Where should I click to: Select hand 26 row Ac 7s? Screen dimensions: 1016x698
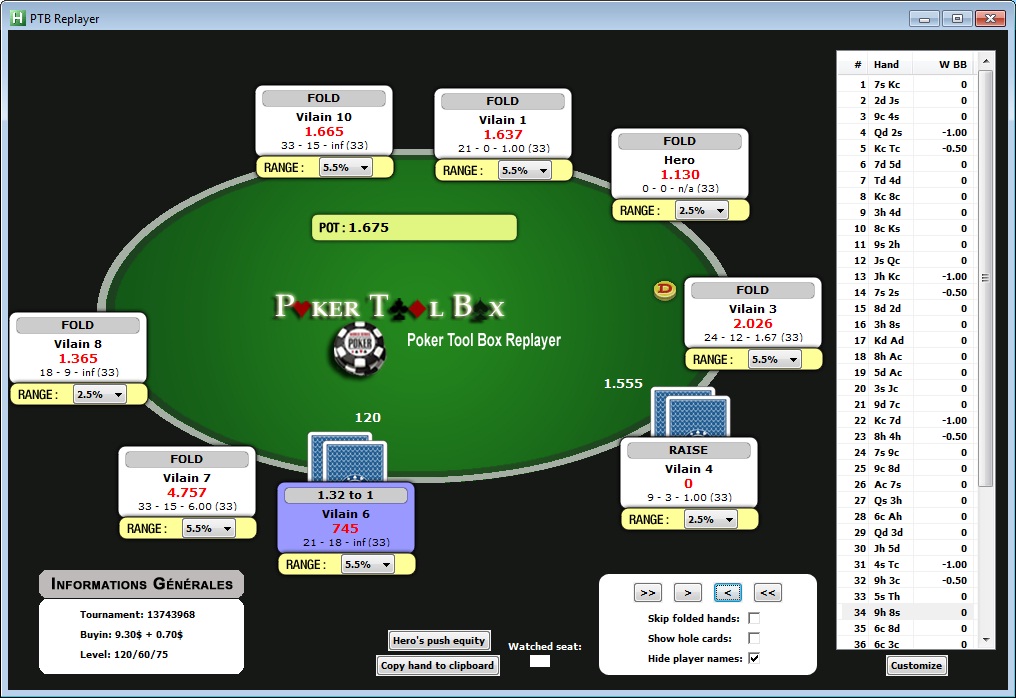tap(907, 484)
